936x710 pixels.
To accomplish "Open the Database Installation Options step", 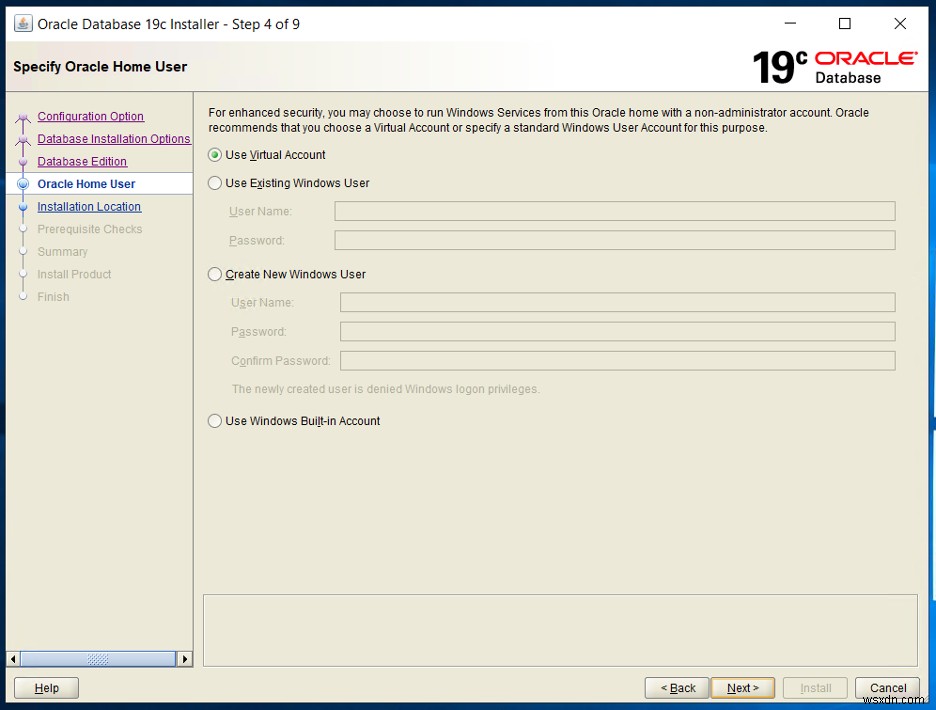I will 113,139.
